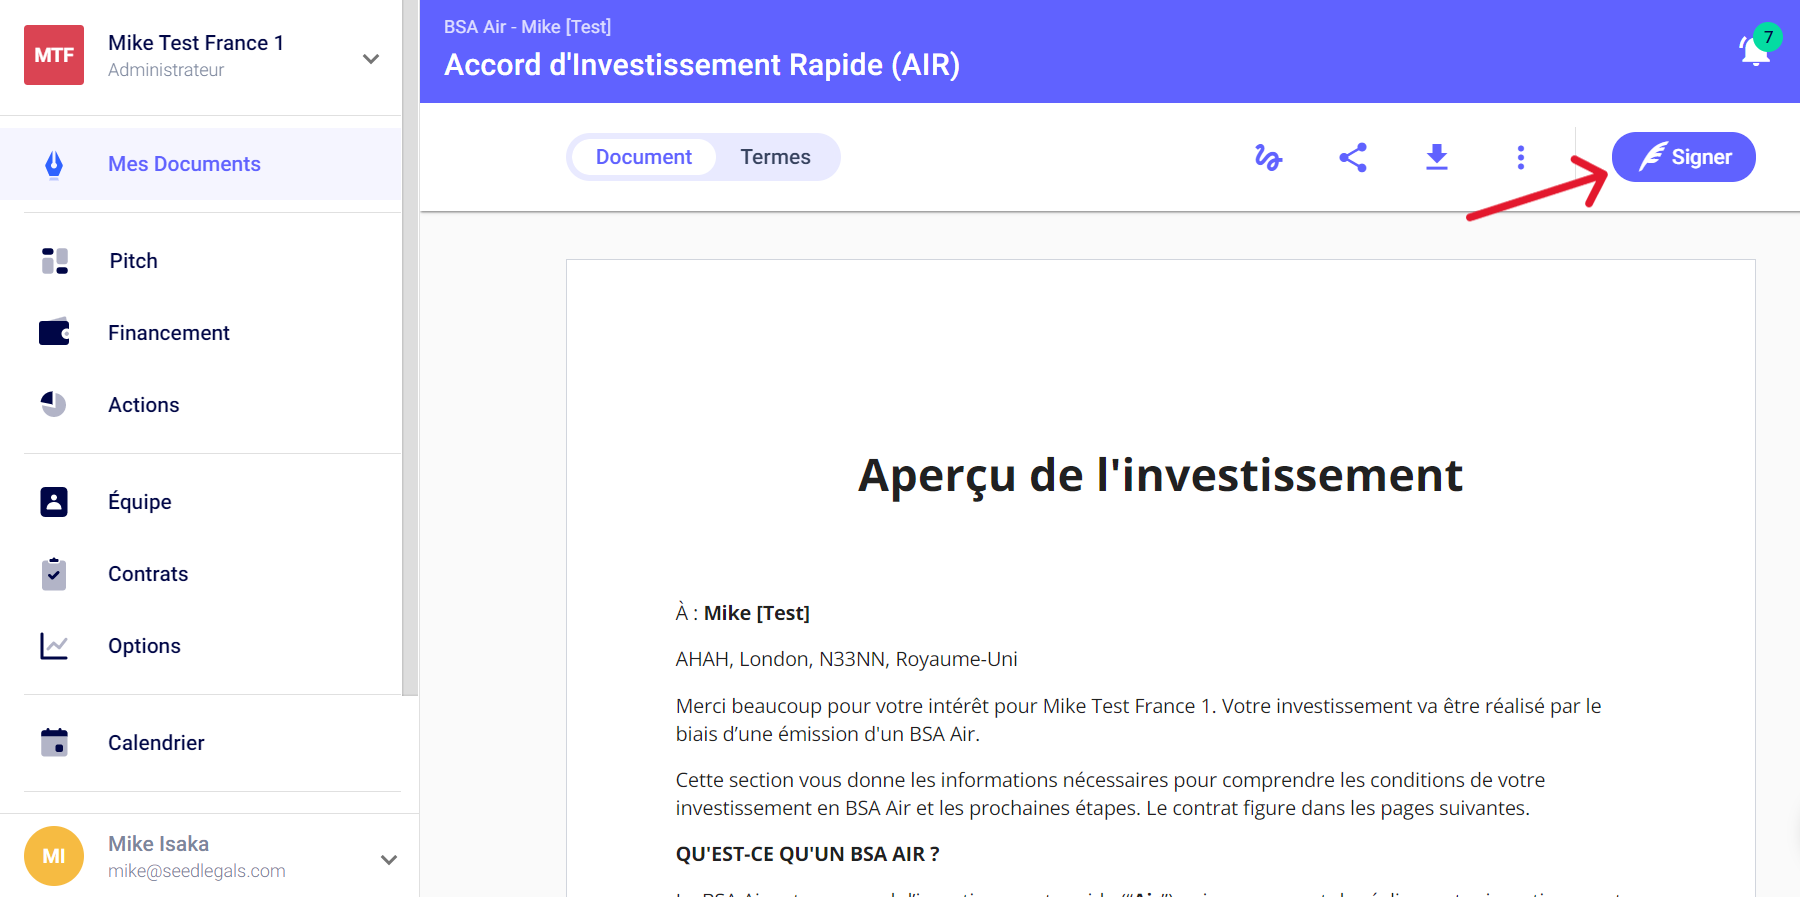Image resolution: width=1800 pixels, height=897 pixels.
Task: Switch to the Document view toggle
Action: tap(644, 157)
